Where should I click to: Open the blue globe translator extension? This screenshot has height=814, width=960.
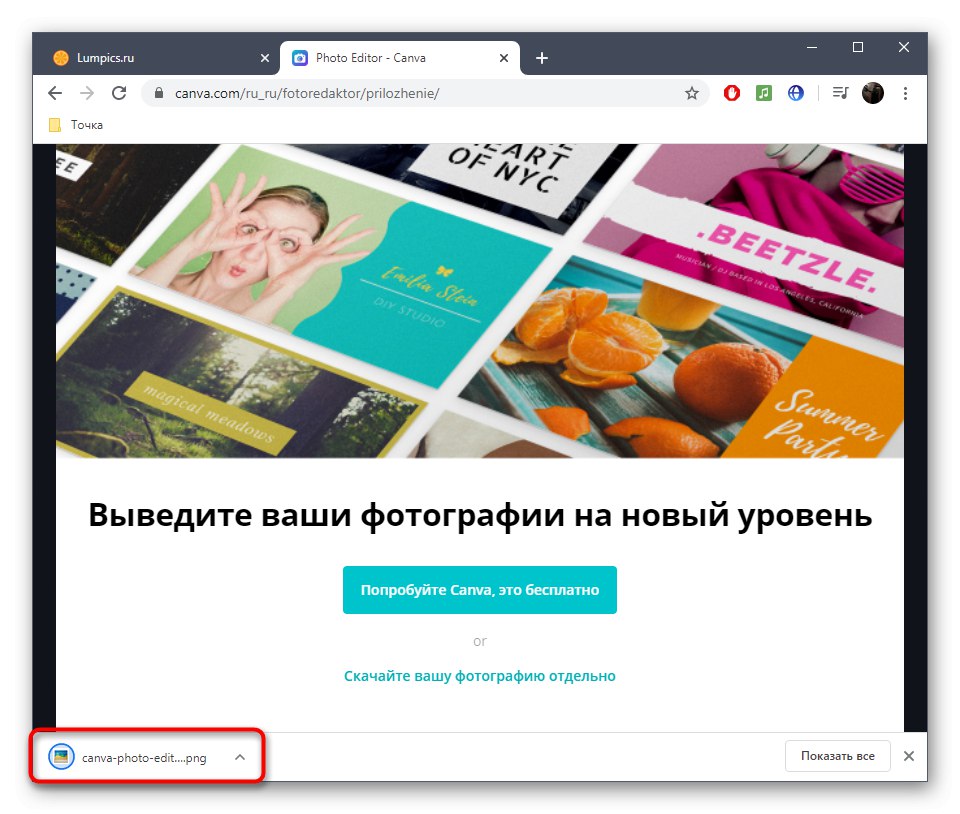(796, 93)
